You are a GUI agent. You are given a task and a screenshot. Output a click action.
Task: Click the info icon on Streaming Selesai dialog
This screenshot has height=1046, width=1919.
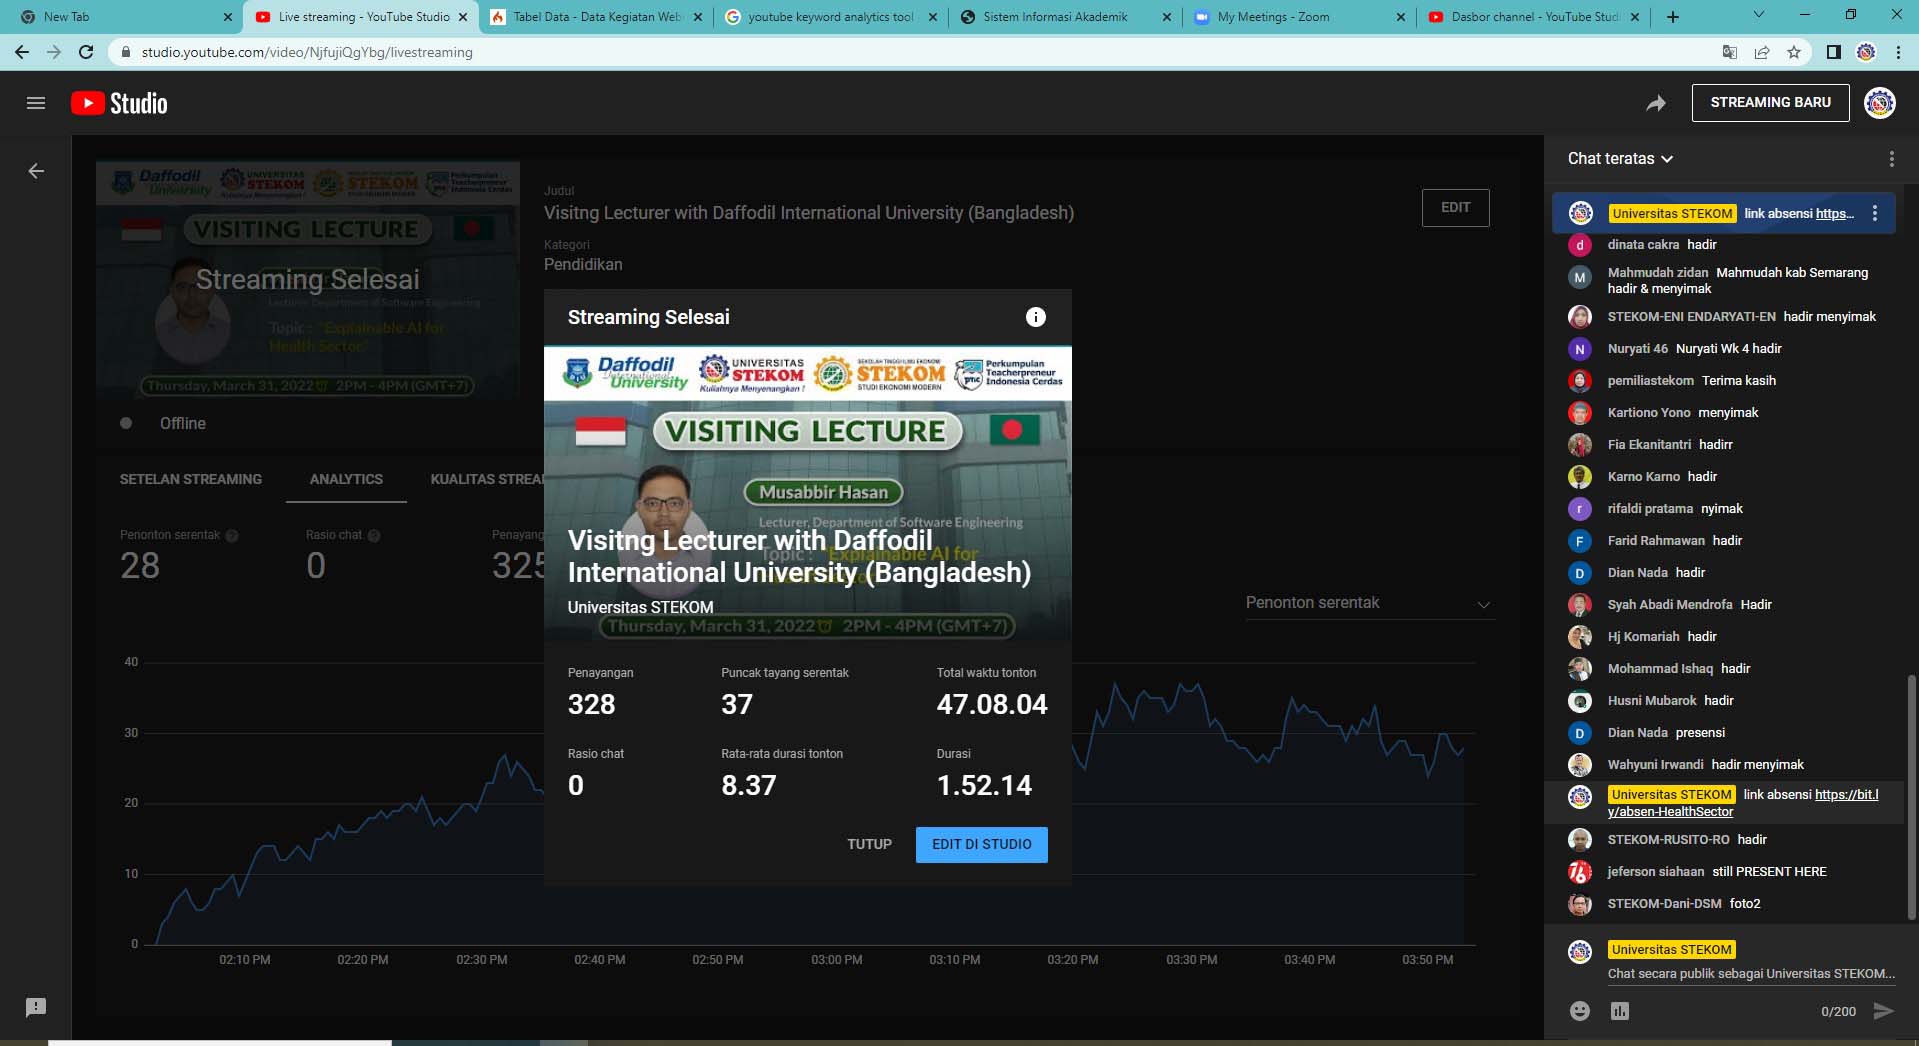(x=1036, y=317)
